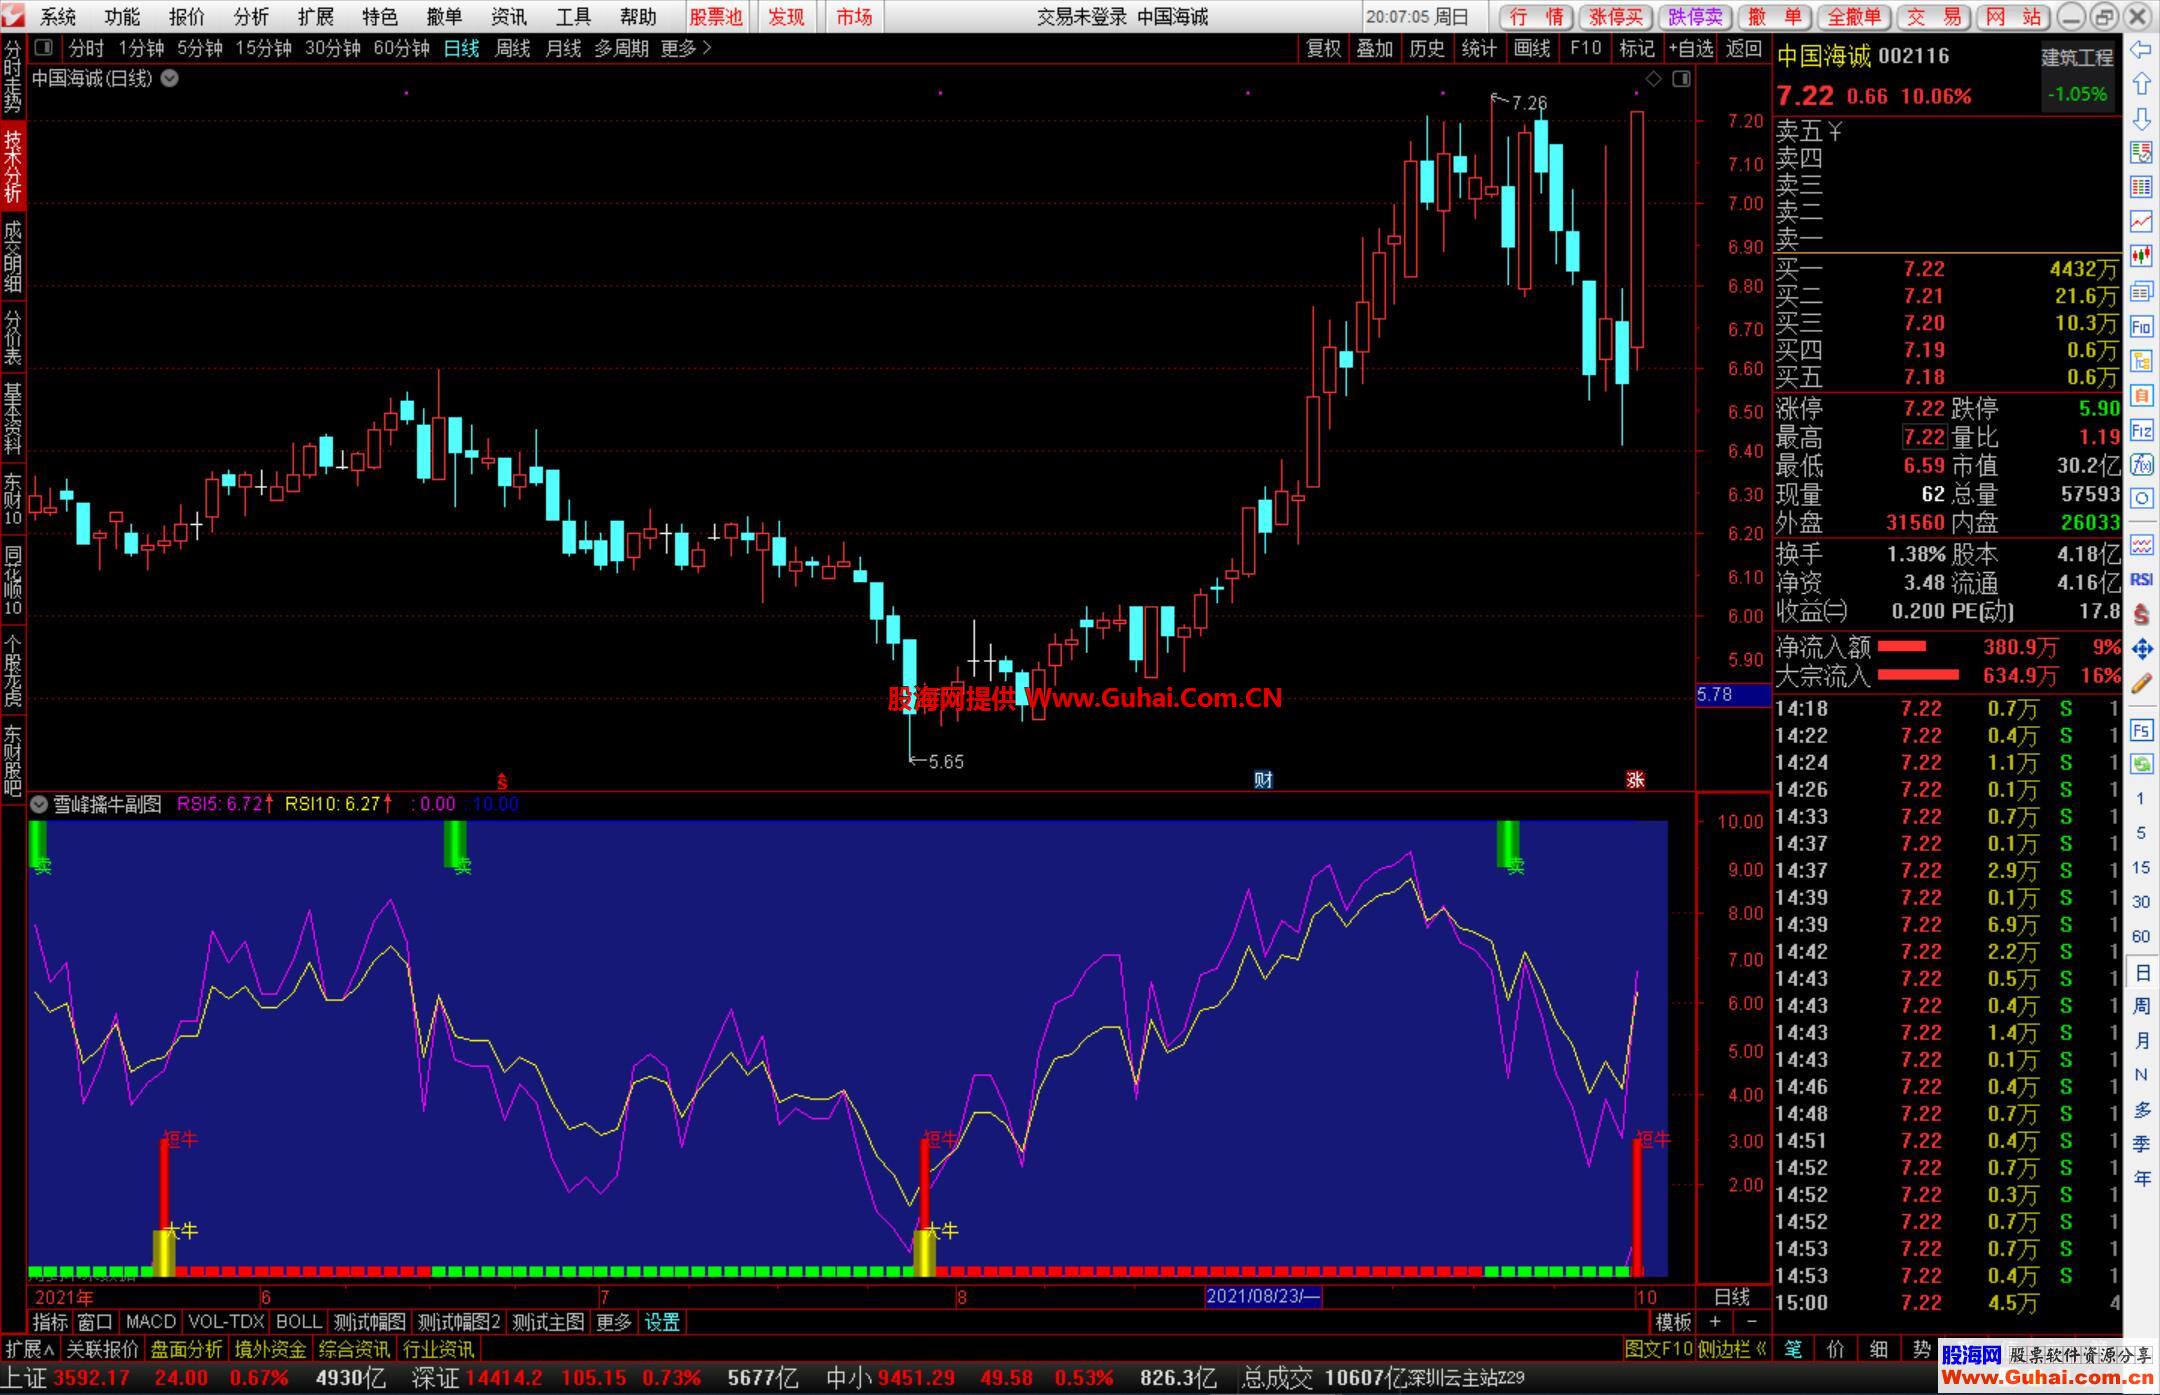This screenshot has height=1395, width=2160.
Task: Open the 技术分析 left sidebar tab
Action: pyautogui.click(x=13, y=166)
